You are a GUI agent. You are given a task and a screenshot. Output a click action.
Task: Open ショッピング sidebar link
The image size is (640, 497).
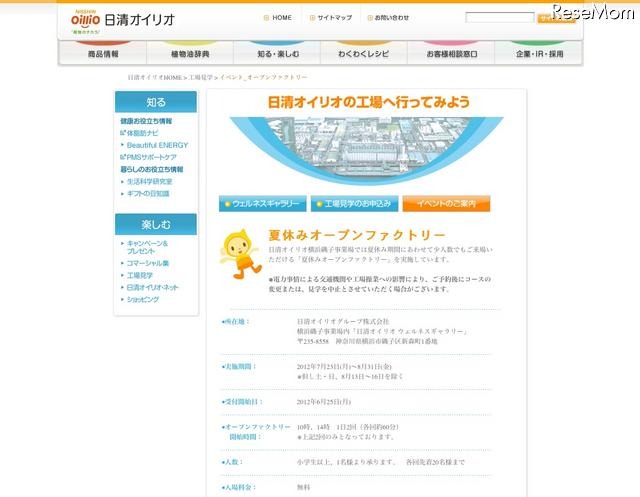tap(142, 300)
